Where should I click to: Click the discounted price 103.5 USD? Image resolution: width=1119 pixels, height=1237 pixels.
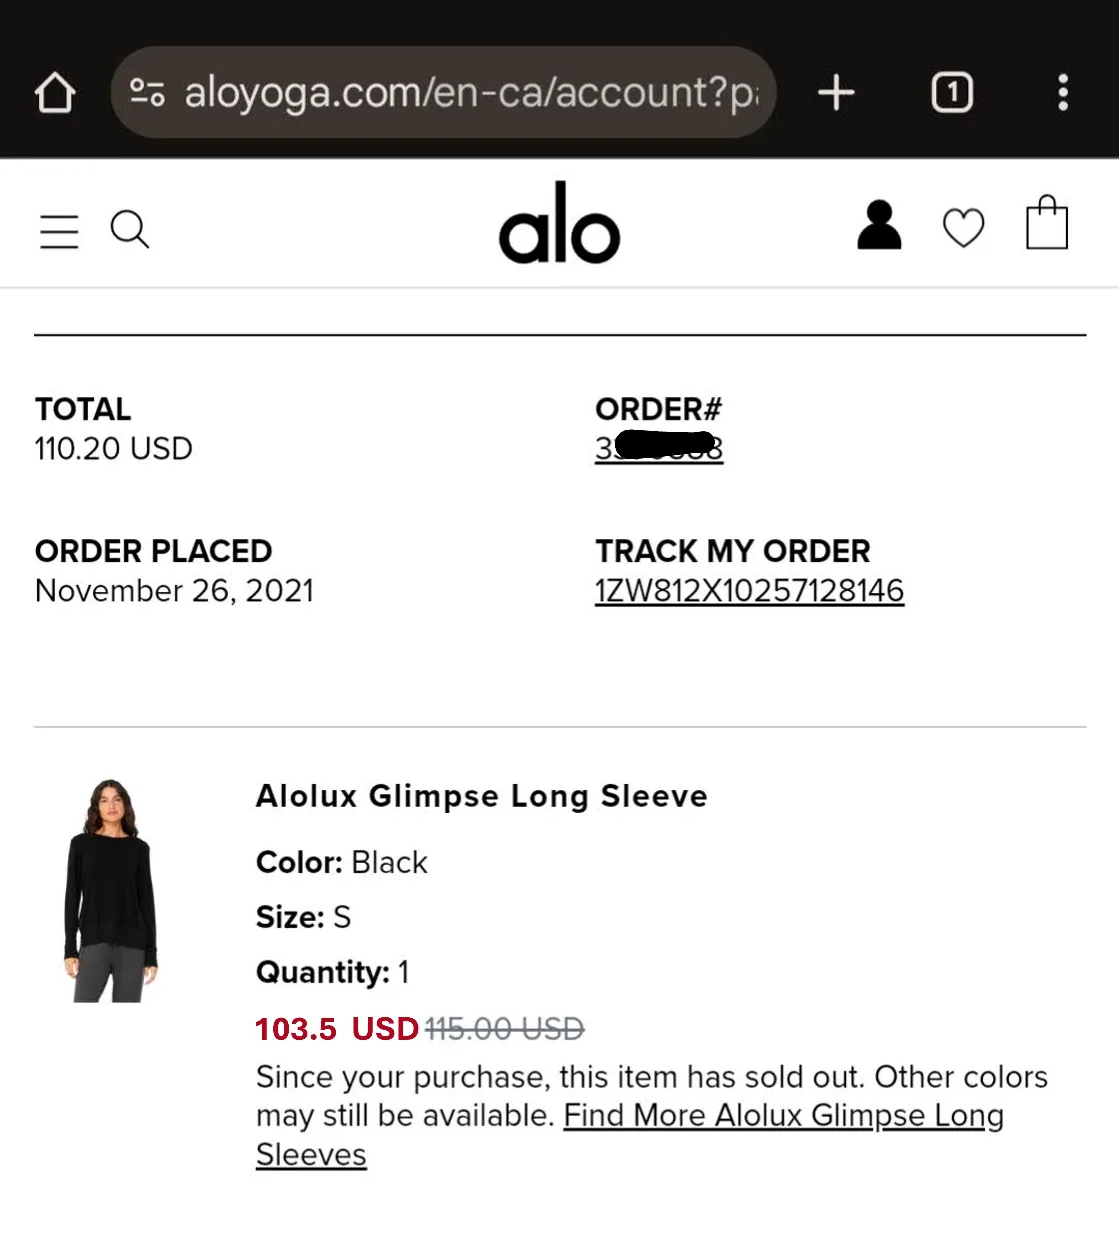pos(336,1028)
